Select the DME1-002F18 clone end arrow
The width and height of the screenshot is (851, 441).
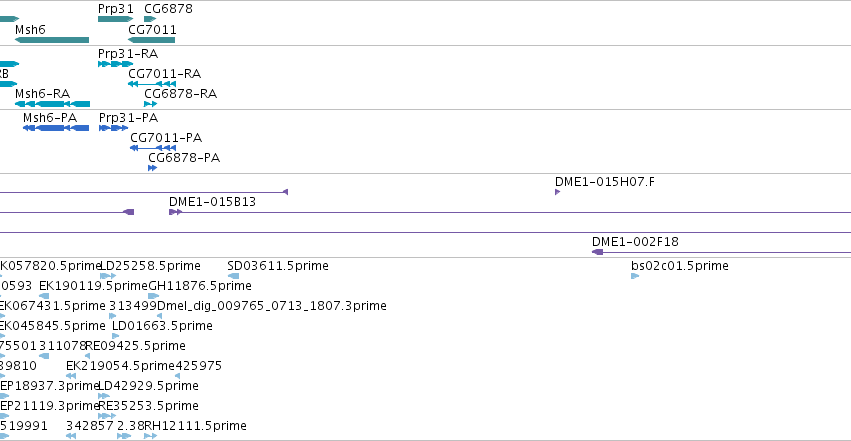click(x=598, y=252)
